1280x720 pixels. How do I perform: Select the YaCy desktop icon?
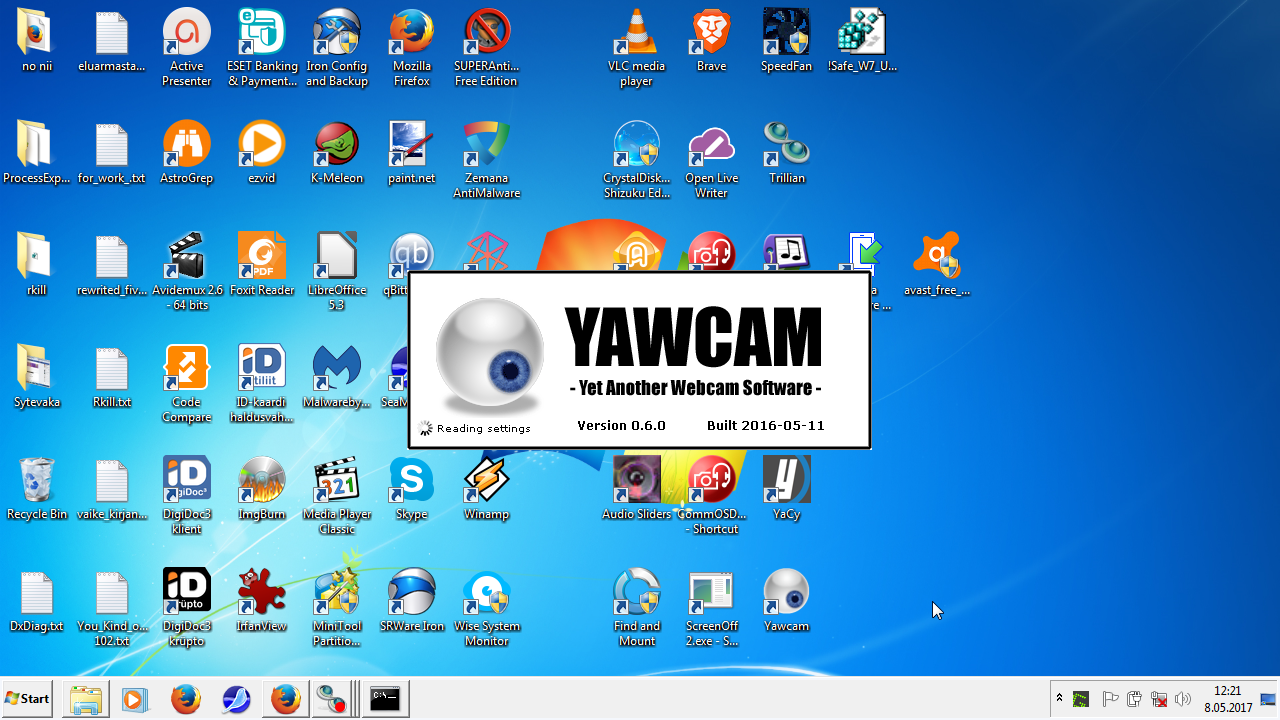pyautogui.click(x=786, y=489)
